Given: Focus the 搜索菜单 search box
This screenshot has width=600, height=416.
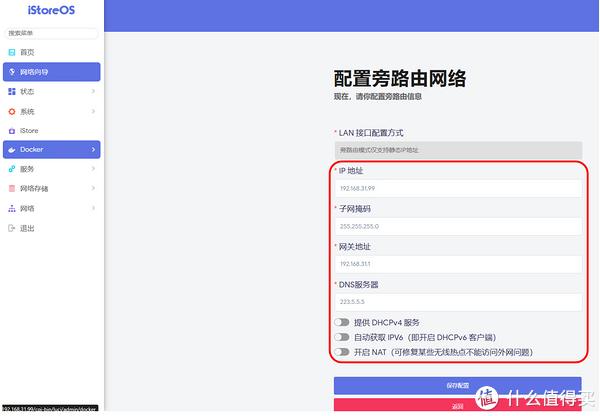Looking at the screenshot, I should point(51,33).
